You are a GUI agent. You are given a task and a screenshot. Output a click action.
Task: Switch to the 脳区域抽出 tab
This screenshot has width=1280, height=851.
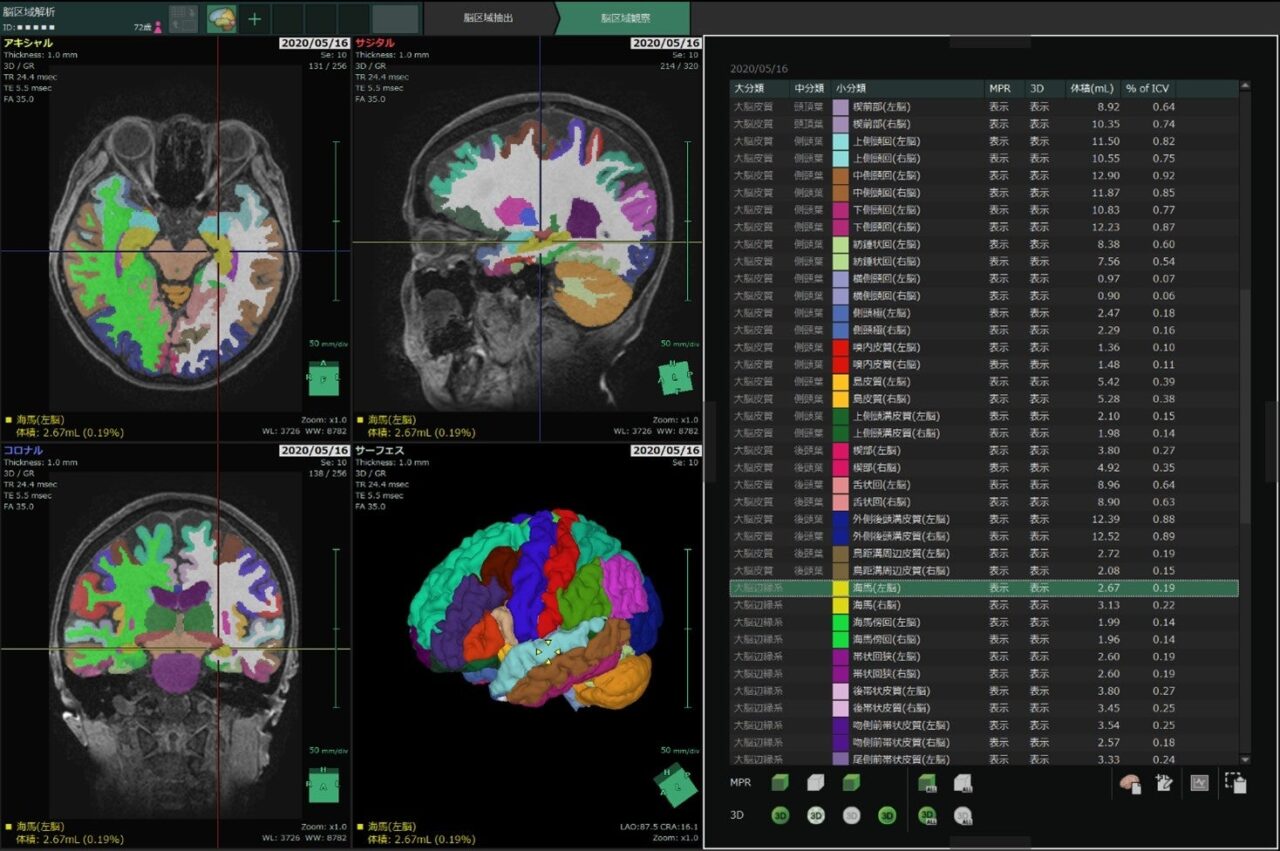(x=488, y=18)
